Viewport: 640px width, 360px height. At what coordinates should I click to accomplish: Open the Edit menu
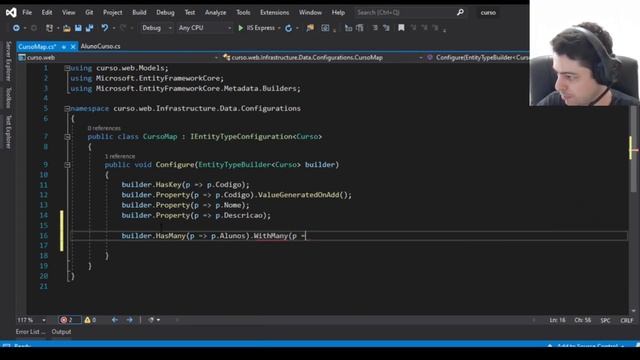tap(47, 12)
